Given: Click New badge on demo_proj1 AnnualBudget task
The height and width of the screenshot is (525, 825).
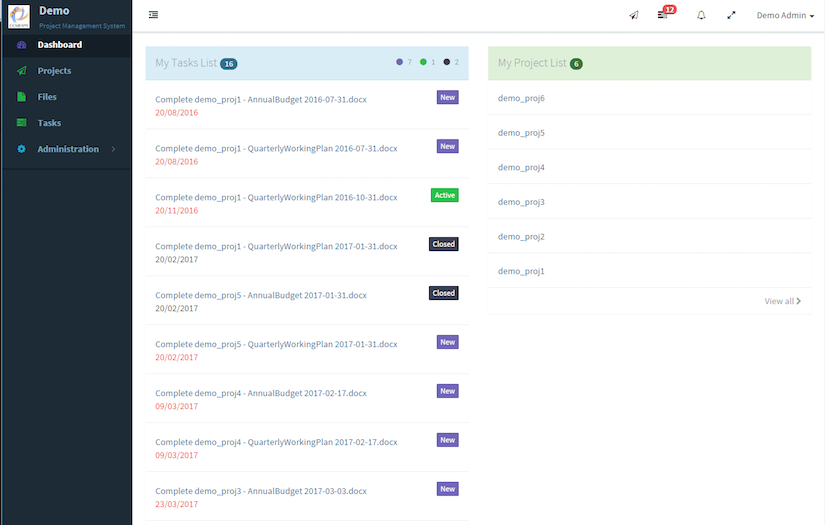Looking at the screenshot, I should [x=448, y=97].
